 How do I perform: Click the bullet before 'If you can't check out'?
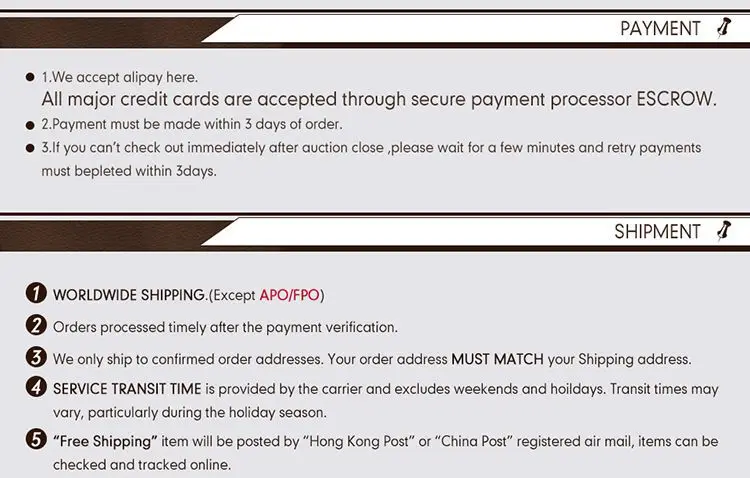[31, 149]
